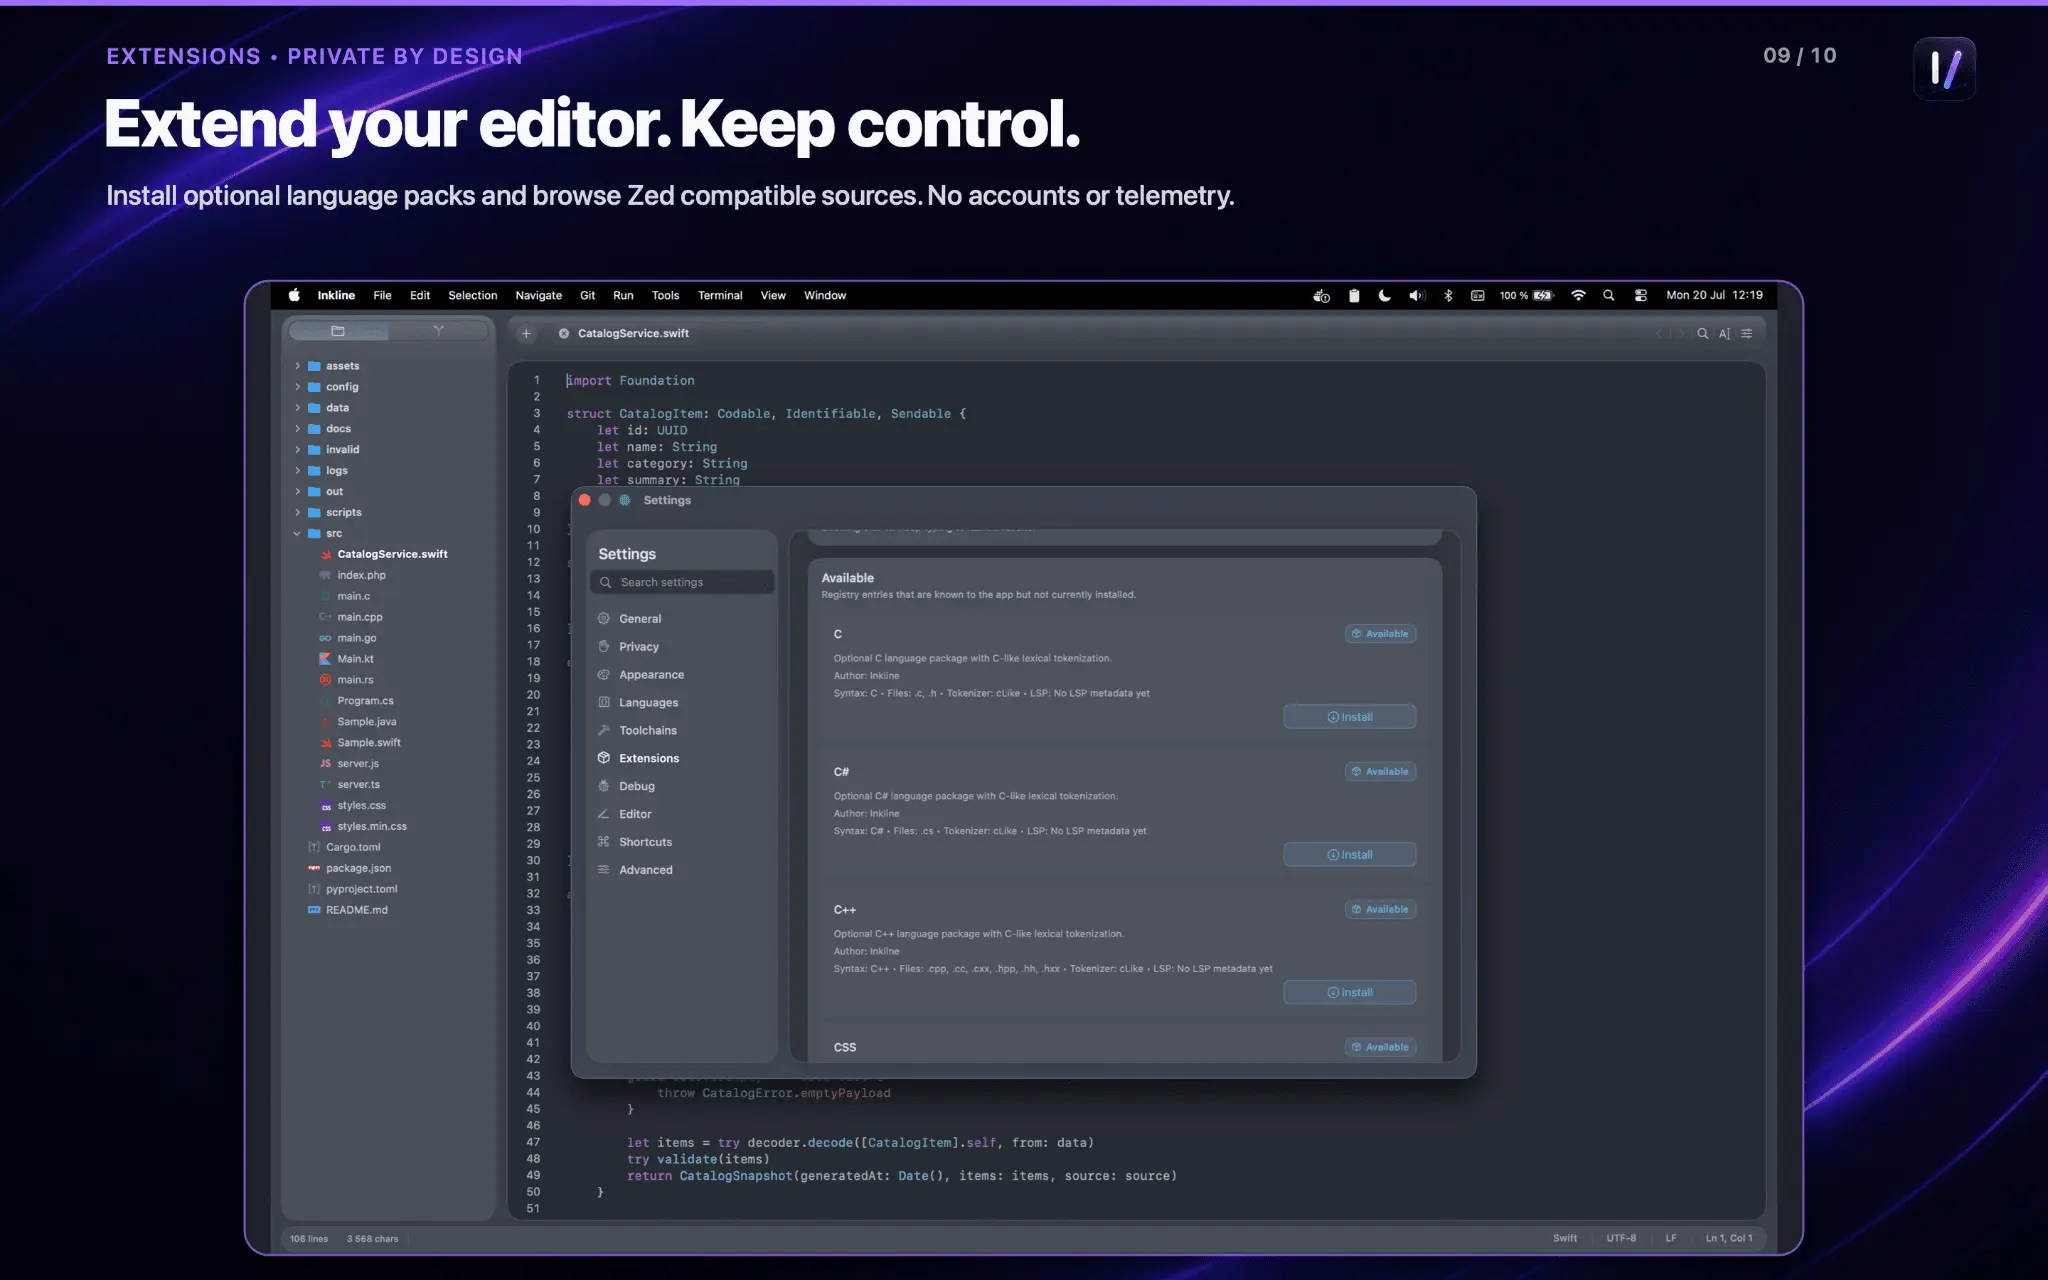Expand the config folder

[x=297, y=387]
